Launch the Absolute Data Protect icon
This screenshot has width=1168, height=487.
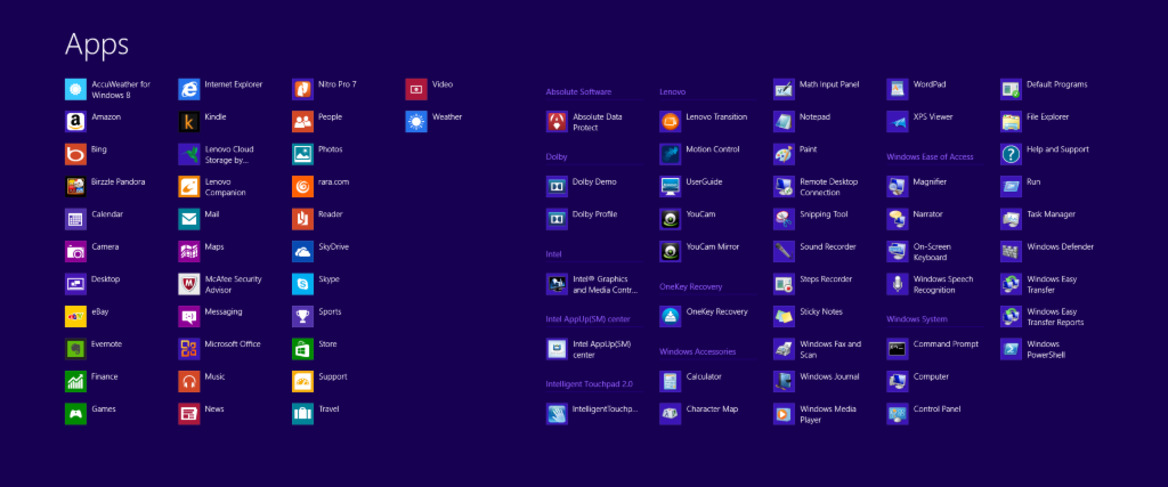pyautogui.click(x=556, y=121)
